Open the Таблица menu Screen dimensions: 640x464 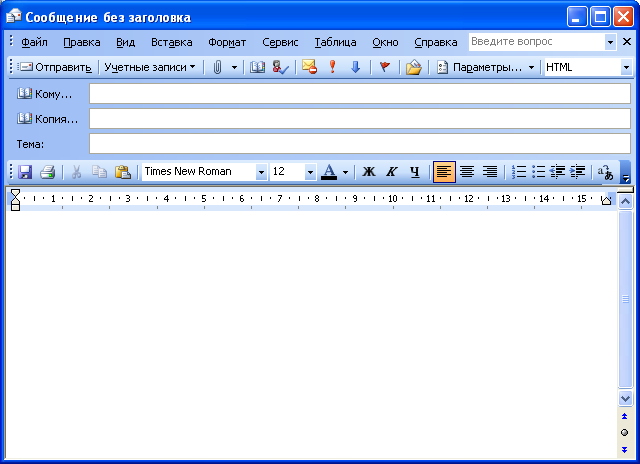pyautogui.click(x=335, y=42)
